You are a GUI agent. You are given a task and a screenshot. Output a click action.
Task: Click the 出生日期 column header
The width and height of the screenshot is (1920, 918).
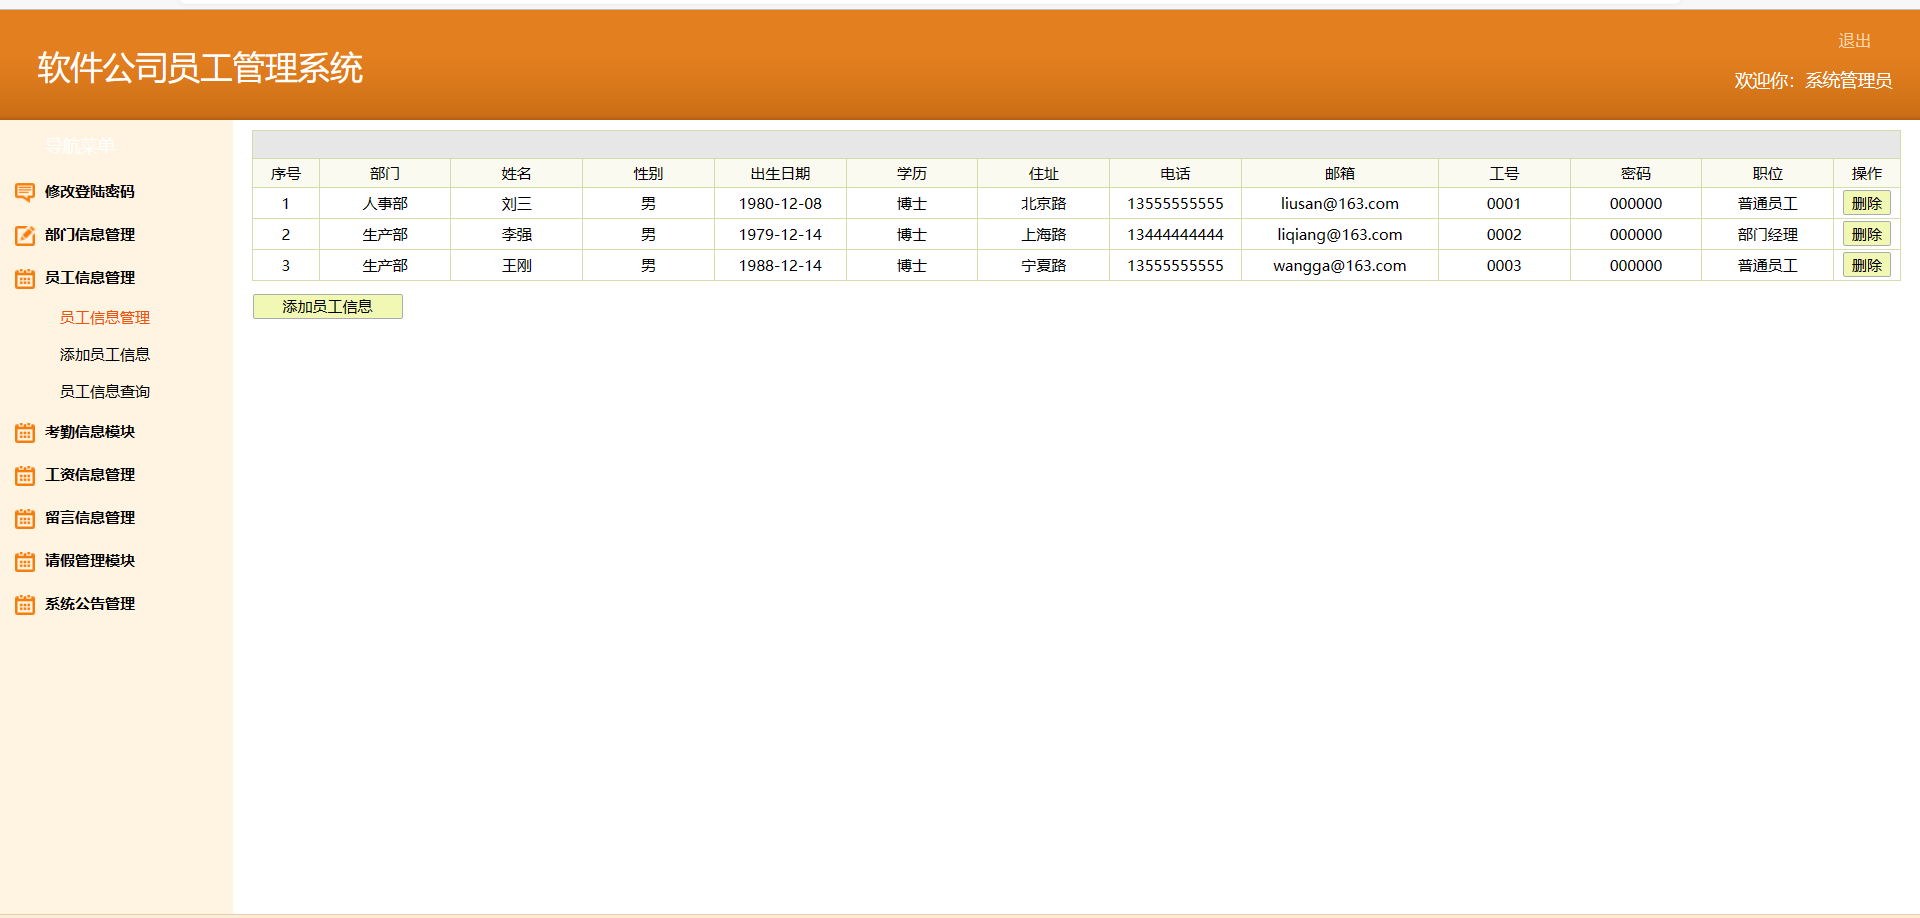coord(780,173)
